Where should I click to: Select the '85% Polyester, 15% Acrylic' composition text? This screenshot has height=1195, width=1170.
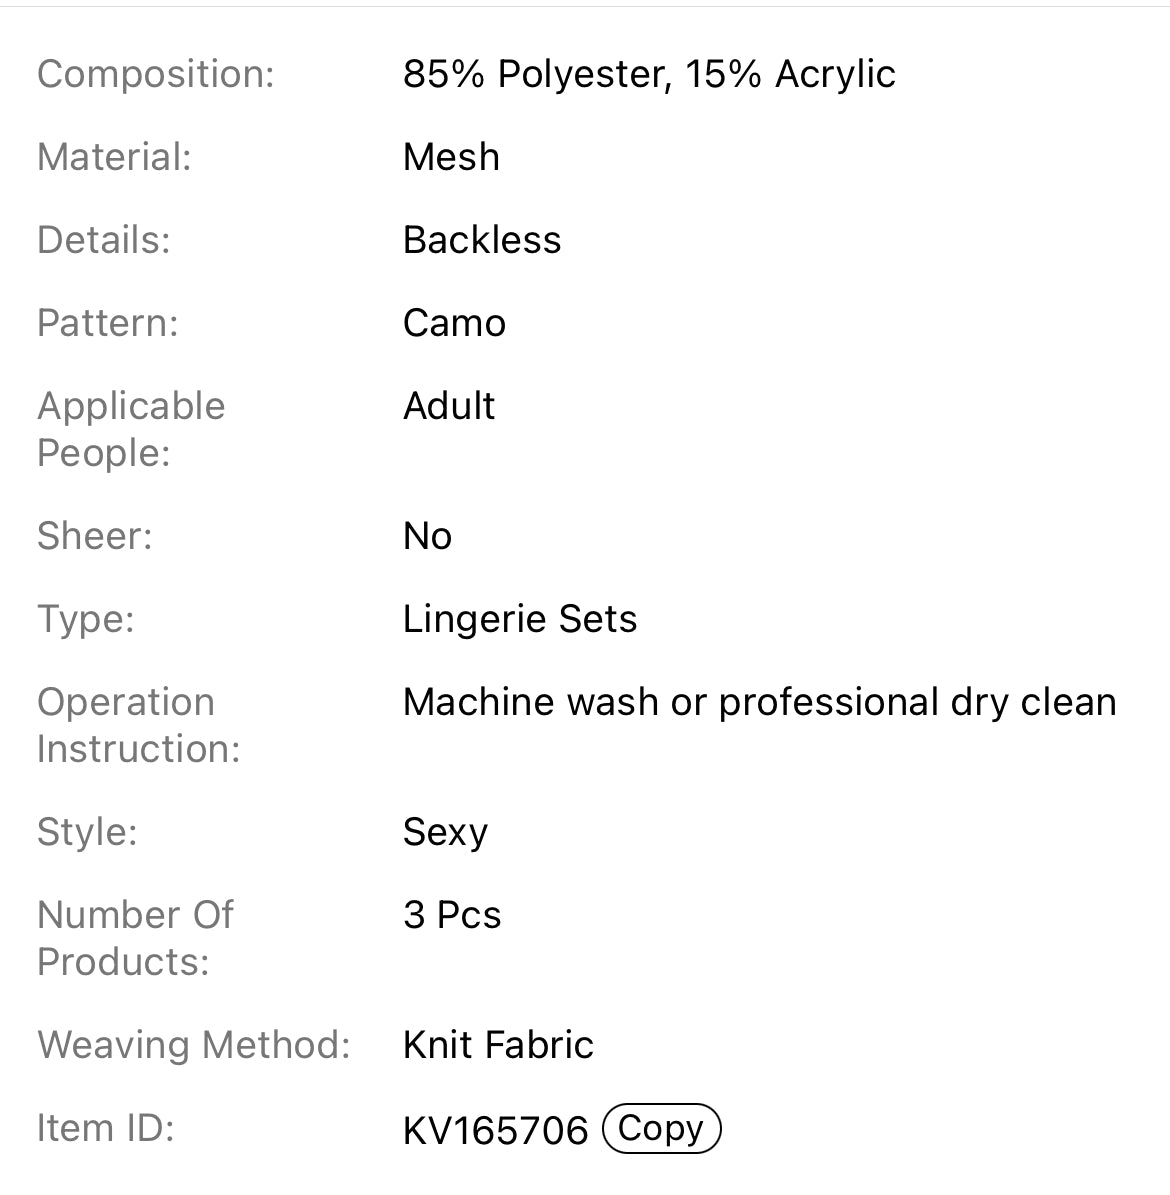click(x=649, y=74)
